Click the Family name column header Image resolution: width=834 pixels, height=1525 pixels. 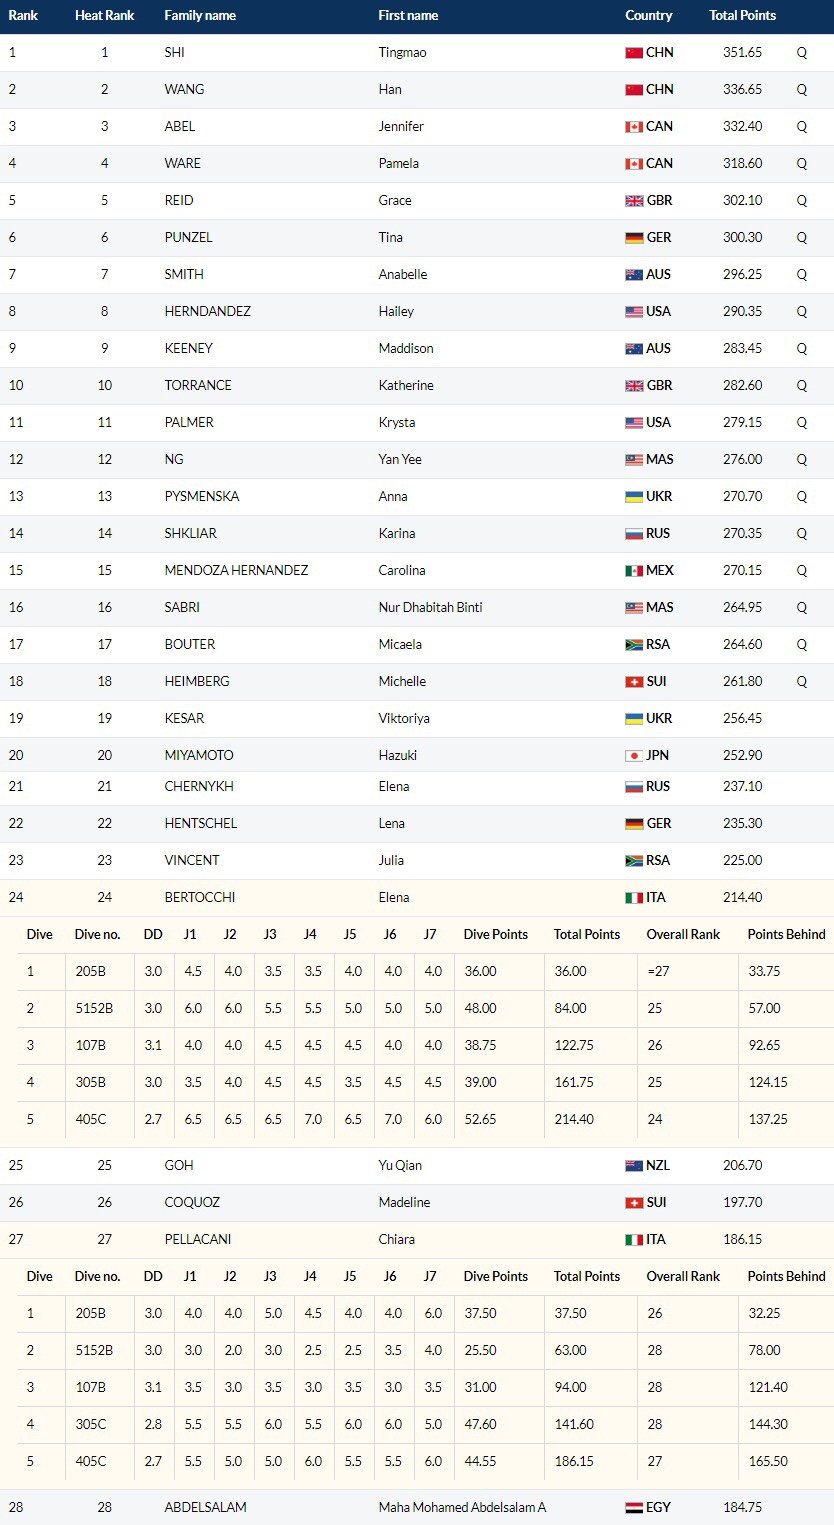[x=200, y=15]
